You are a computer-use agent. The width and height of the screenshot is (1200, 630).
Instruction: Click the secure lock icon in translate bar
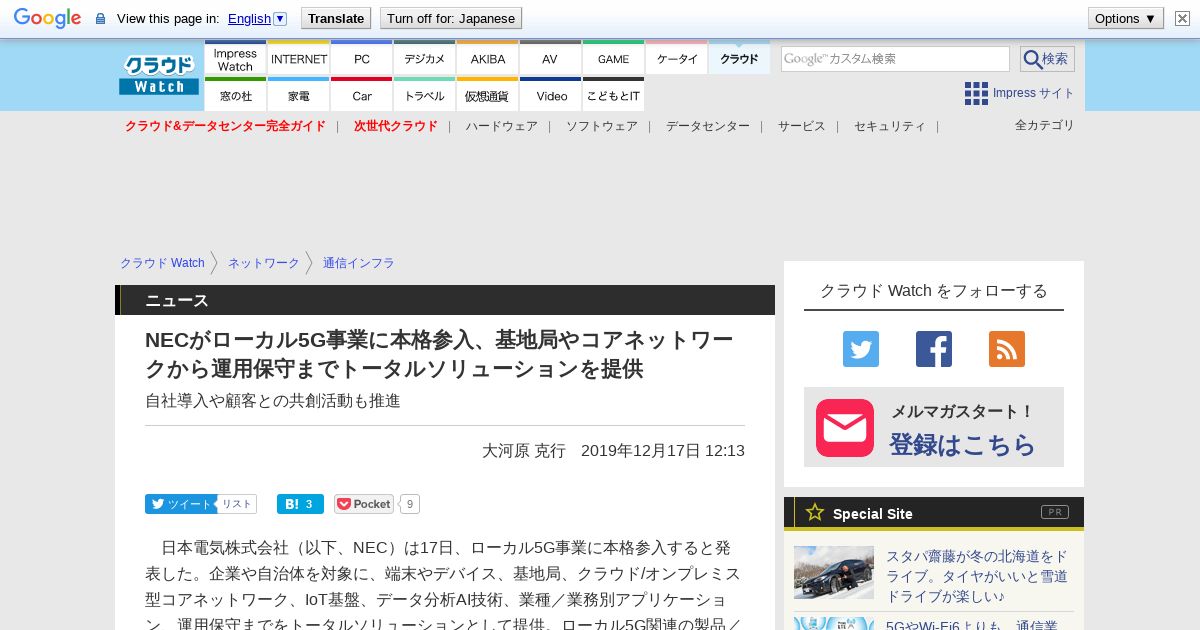(x=100, y=19)
